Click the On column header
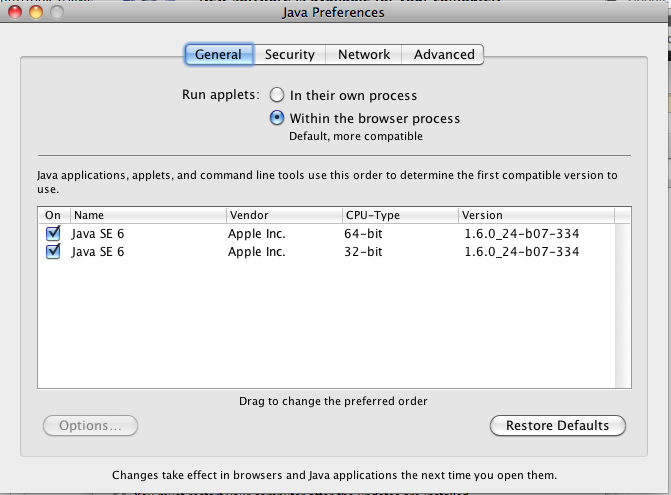Screen dimensions: 671x495 click(54, 215)
